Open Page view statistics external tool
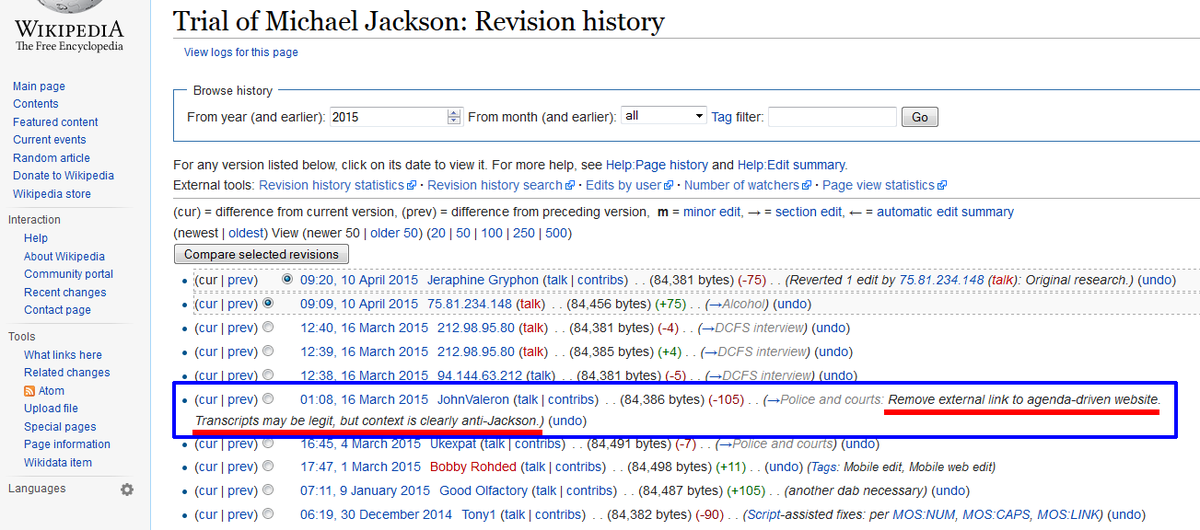Viewport: 1200px width, 530px height. pos(884,185)
